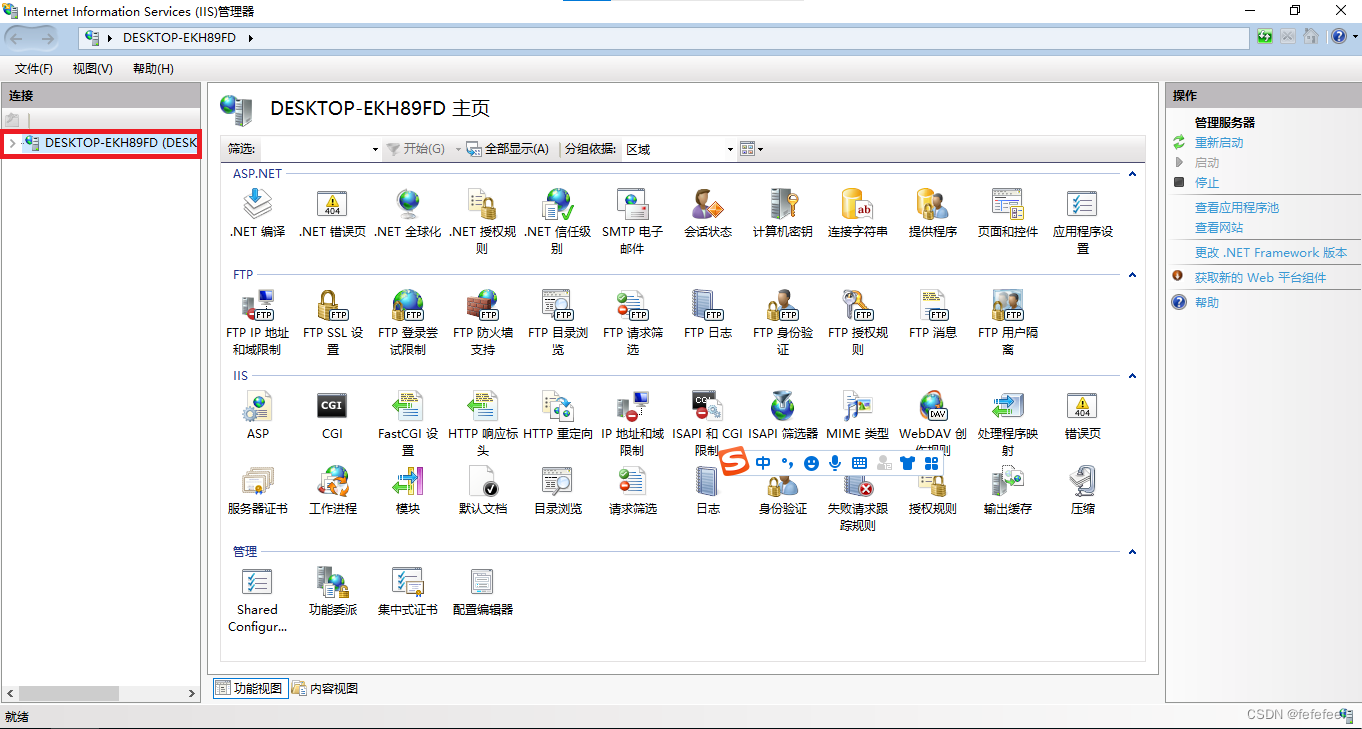Screen dimensions: 1362x729
Task: Open the IIS 错误页 feature
Action: click(1082, 416)
